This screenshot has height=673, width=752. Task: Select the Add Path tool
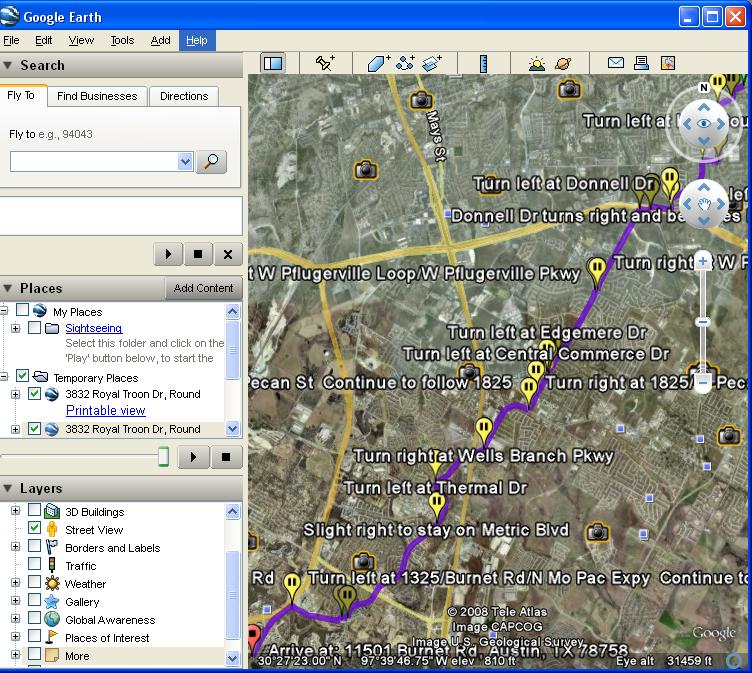405,63
